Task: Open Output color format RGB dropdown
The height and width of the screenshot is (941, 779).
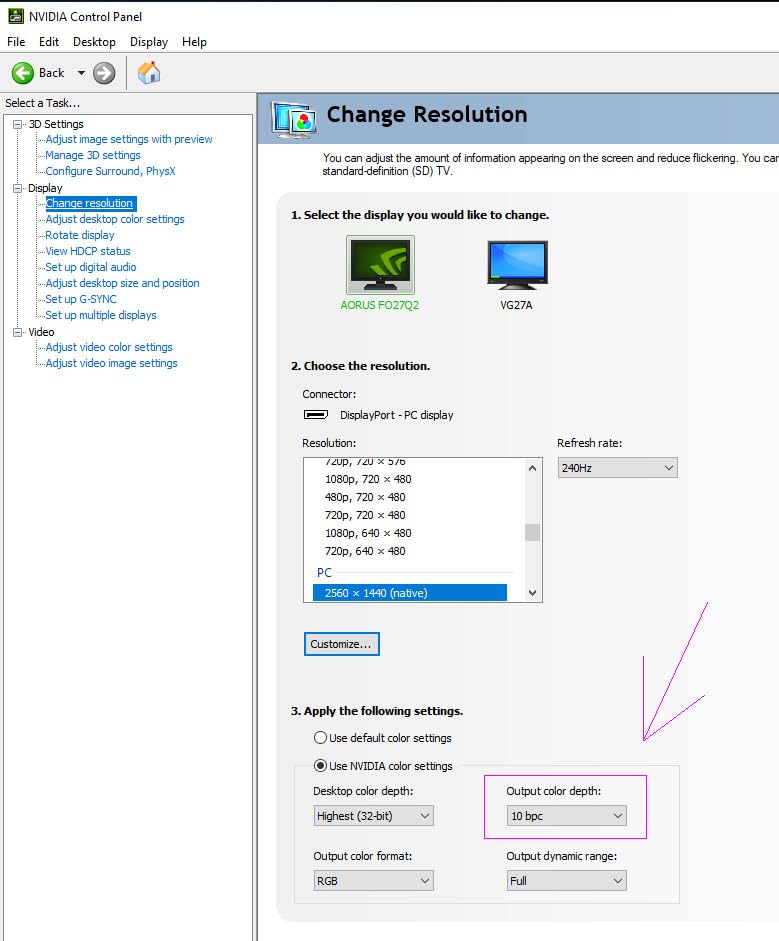Action: pyautogui.click(x=373, y=881)
